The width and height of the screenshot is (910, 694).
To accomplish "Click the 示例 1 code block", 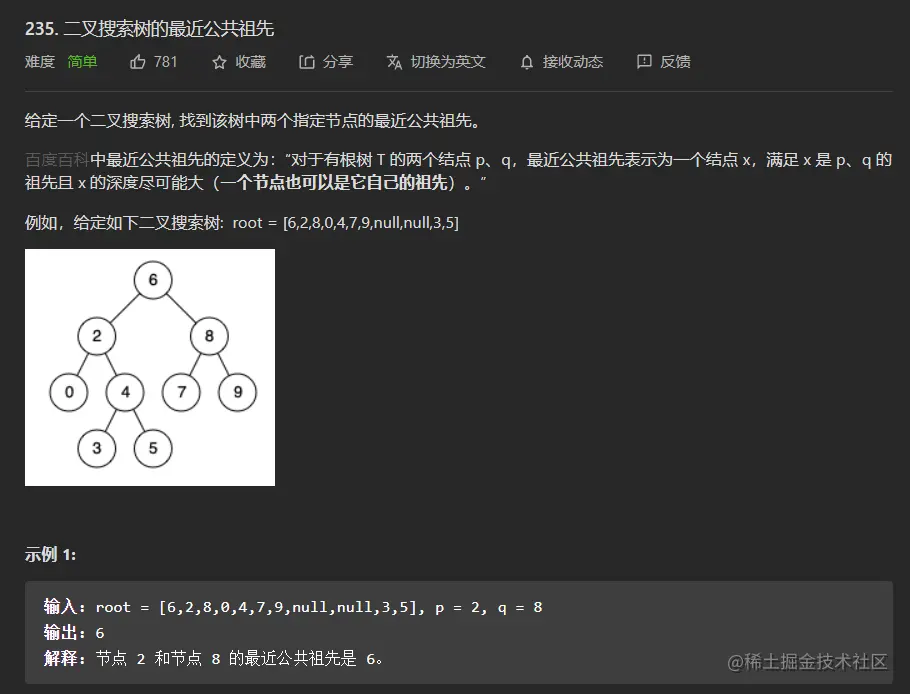I will (x=455, y=630).
